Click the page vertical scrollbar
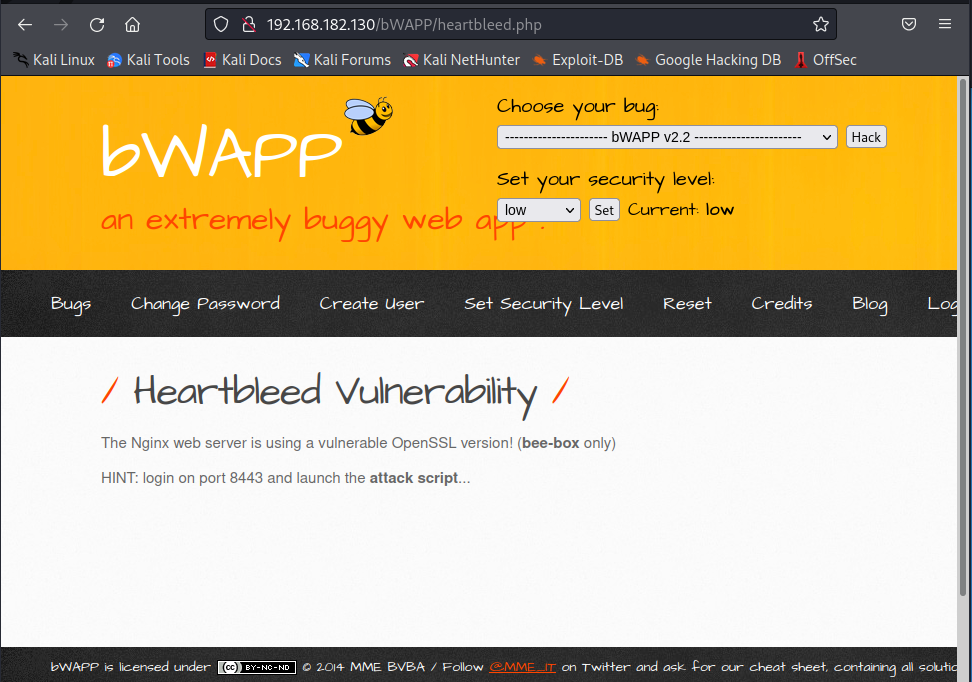This screenshot has width=972, height=682. [x=963, y=335]
